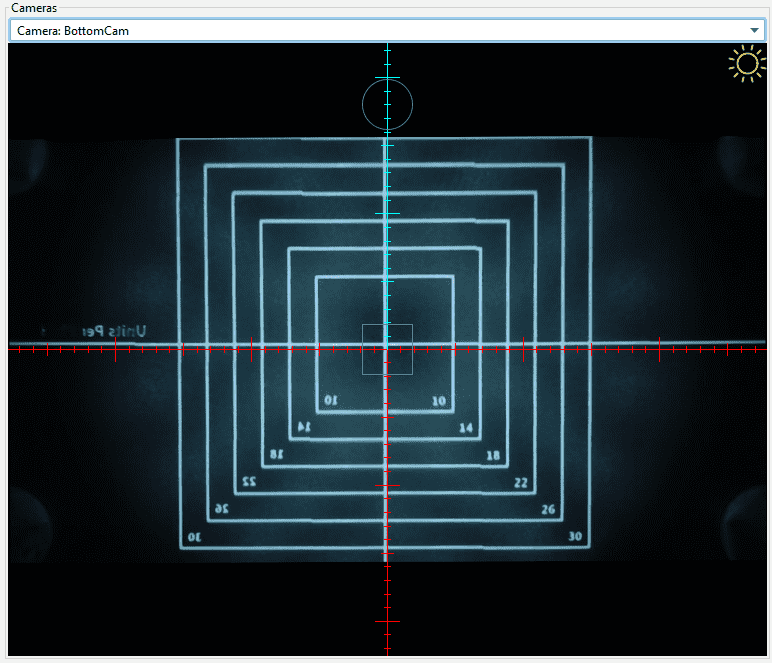Pick the mirrored 18 label on the left

(276, 455)
